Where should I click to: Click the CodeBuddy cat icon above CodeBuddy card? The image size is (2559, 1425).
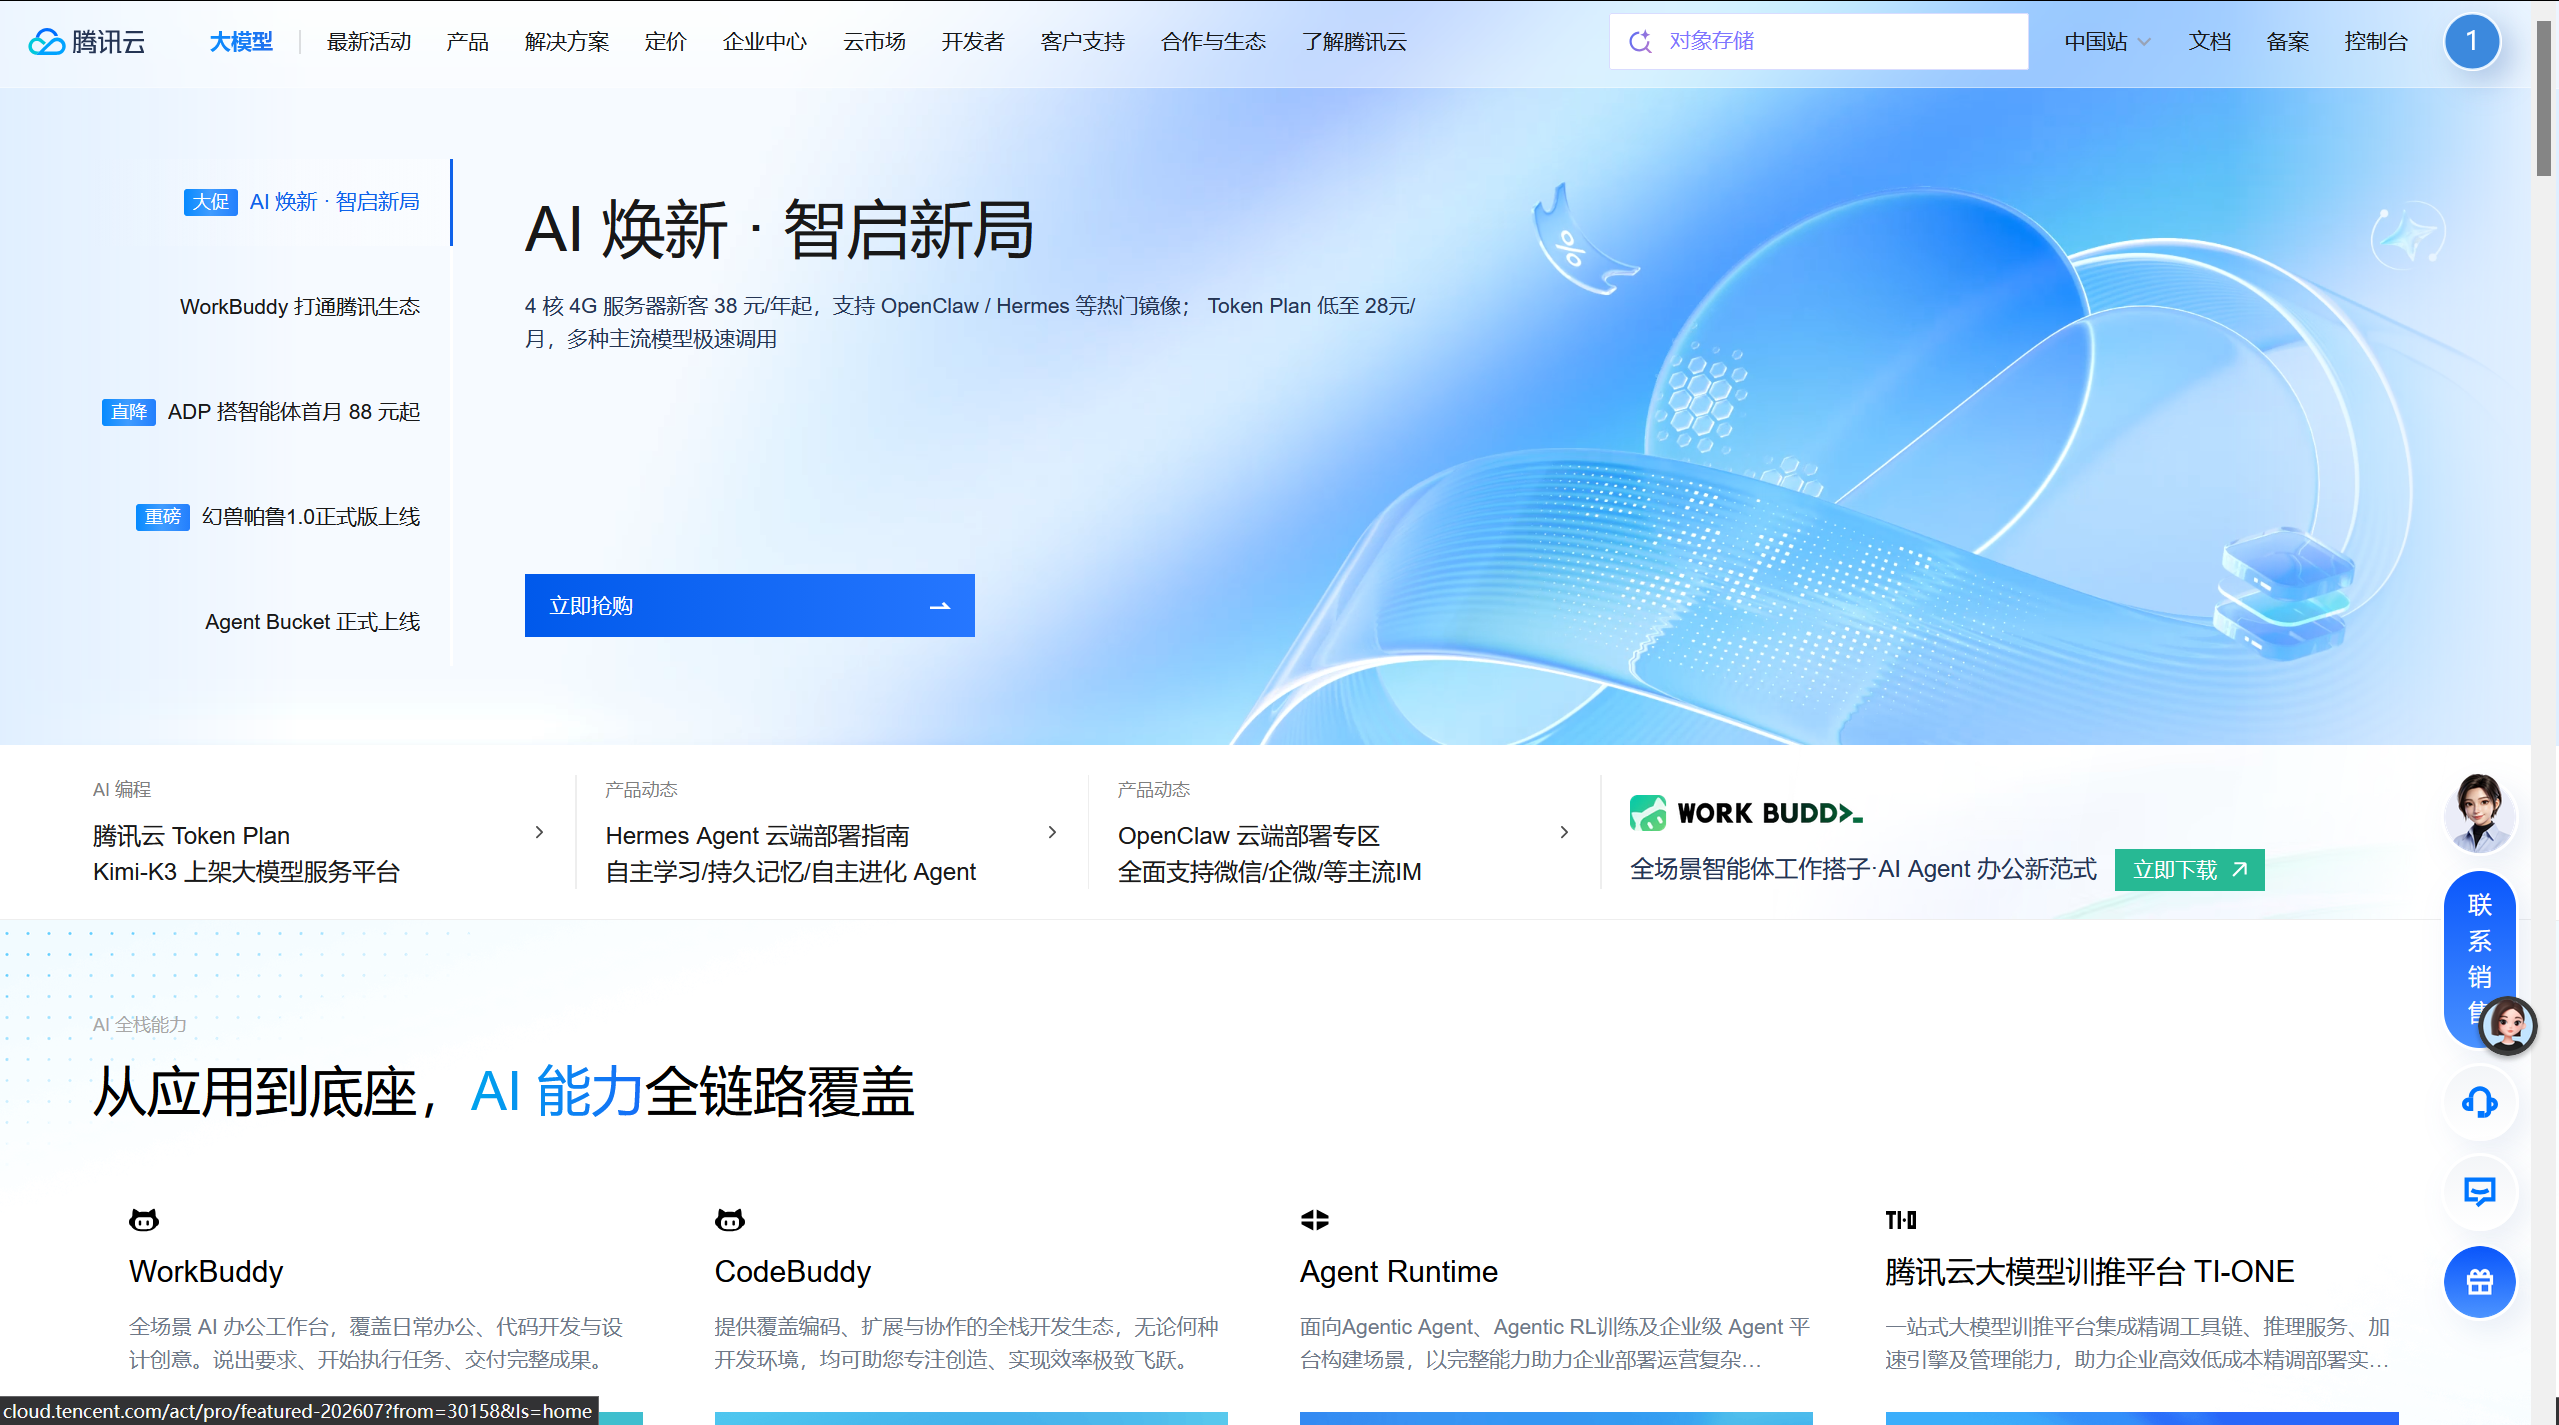point(730,1219)
